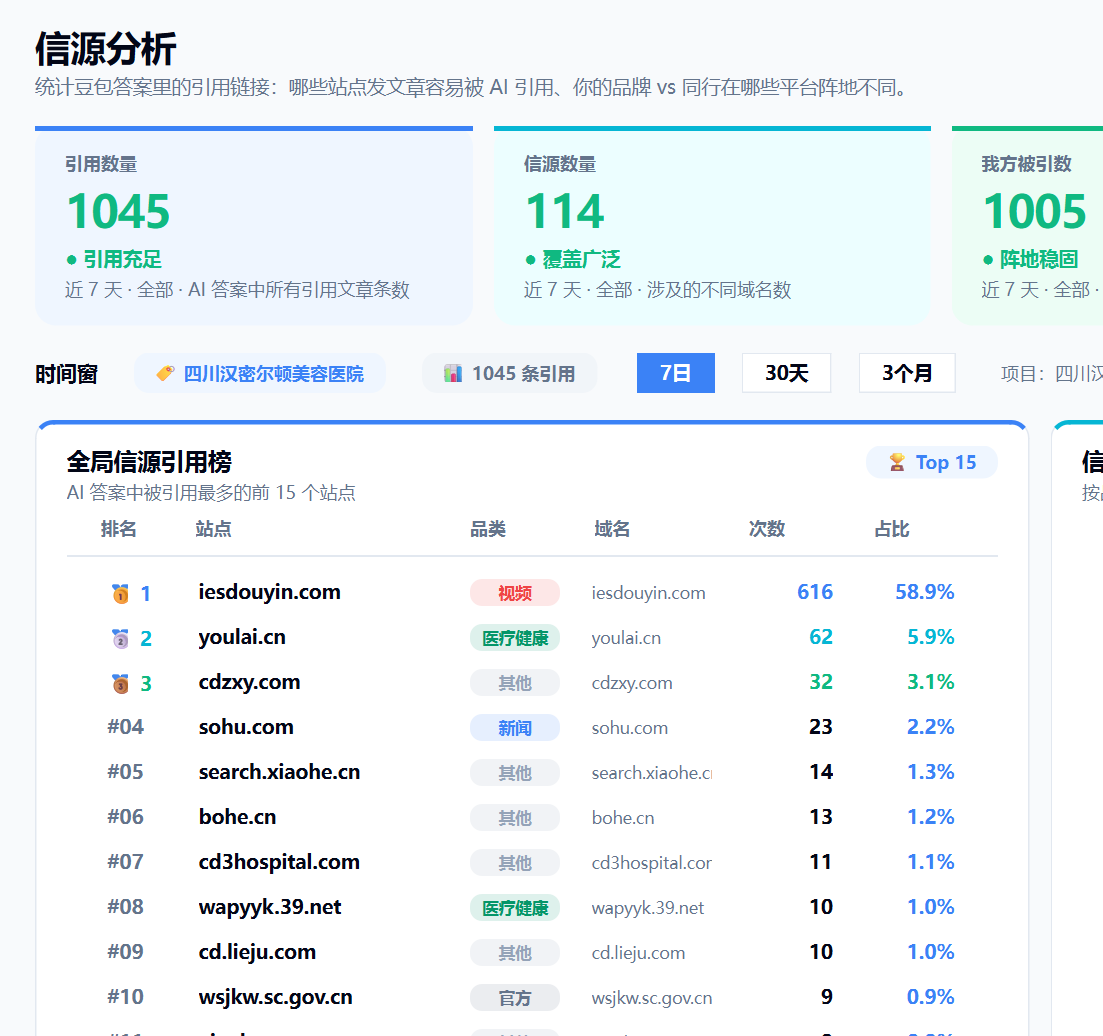Click the 5.9% share value

point(931,637)
